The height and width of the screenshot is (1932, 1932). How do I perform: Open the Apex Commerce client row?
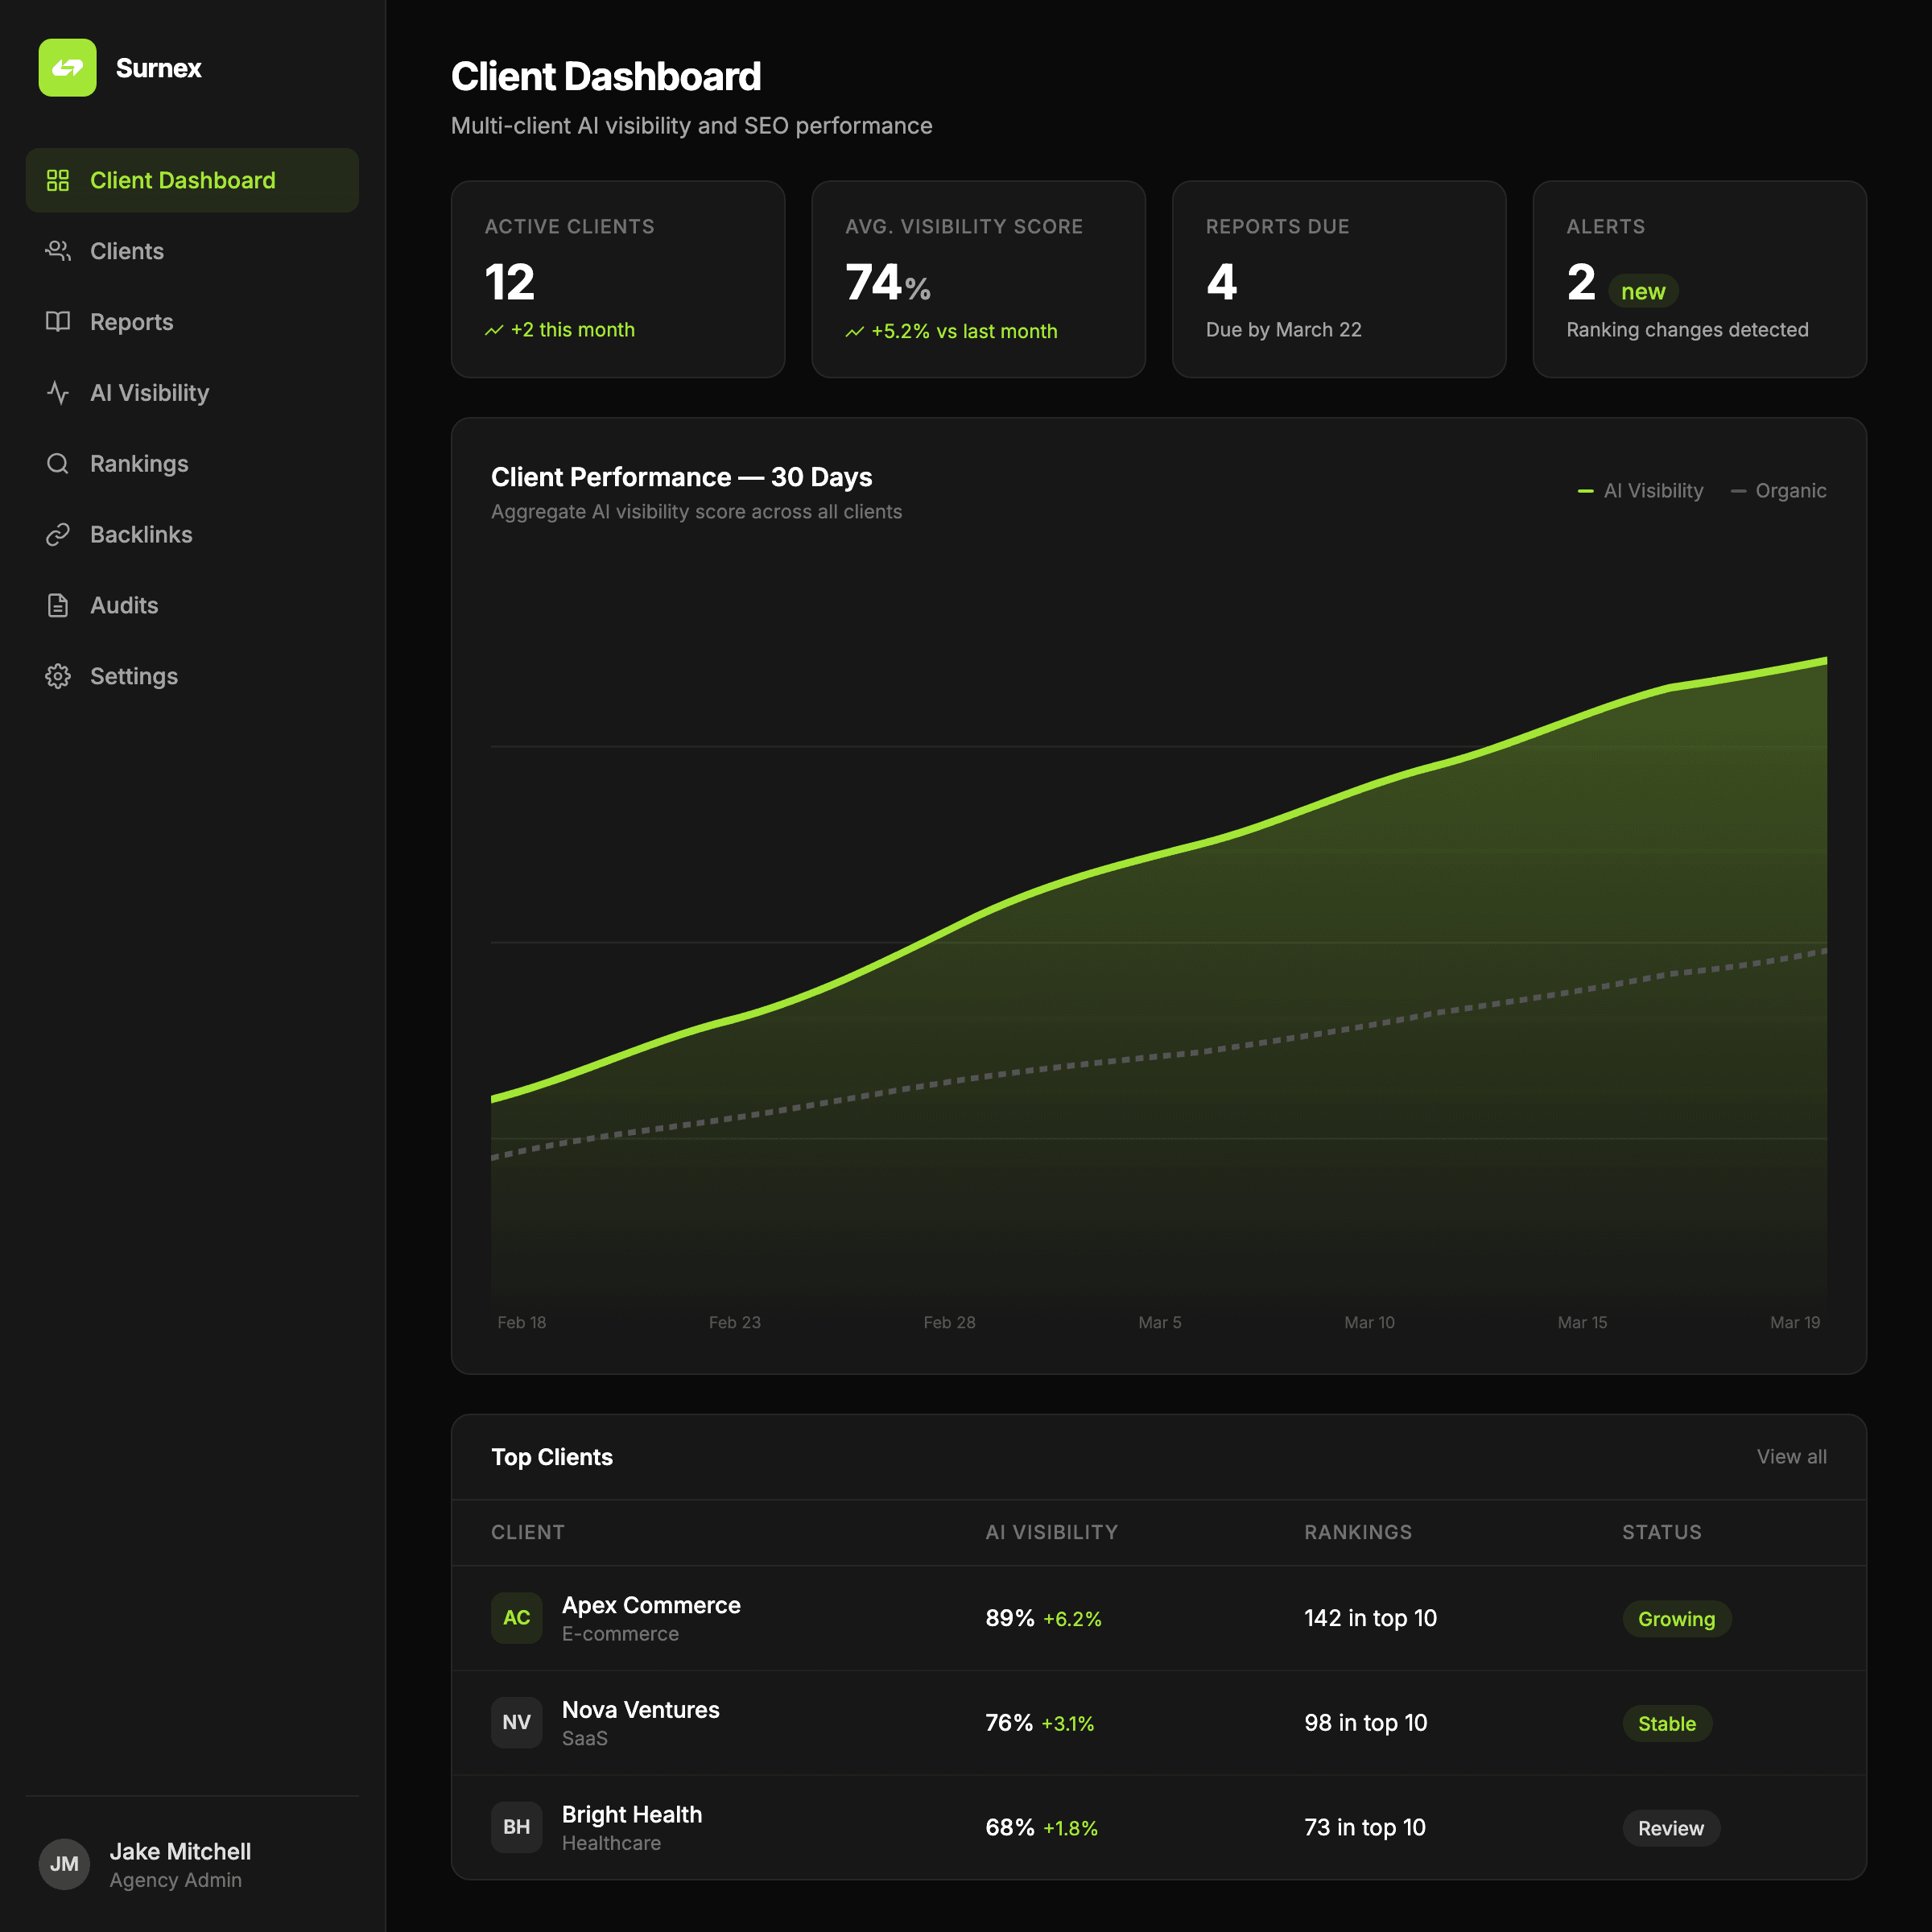[651, 1606]
